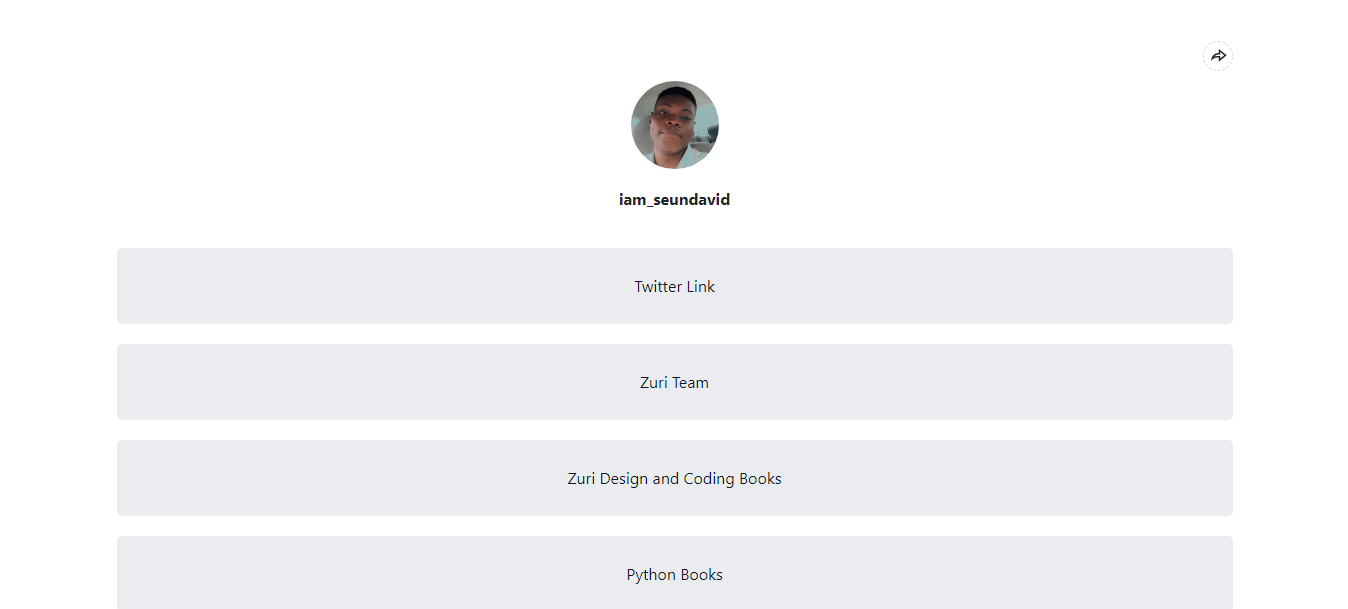Viewport: 1348px width, 609px height.
Task: Open the iam_seundavid profile picture
Action: point(675,125)
